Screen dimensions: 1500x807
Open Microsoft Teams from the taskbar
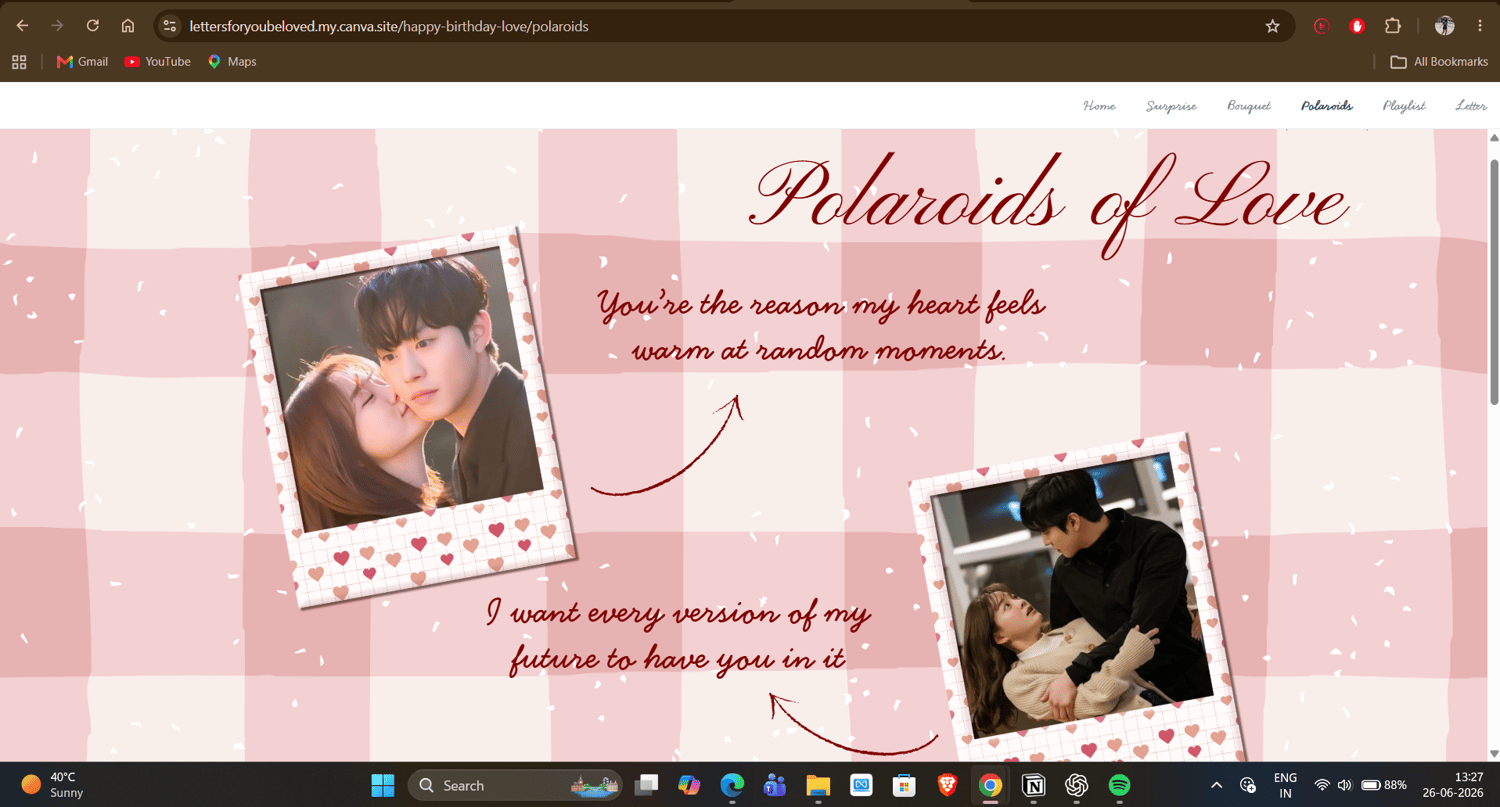pos(775,785)
